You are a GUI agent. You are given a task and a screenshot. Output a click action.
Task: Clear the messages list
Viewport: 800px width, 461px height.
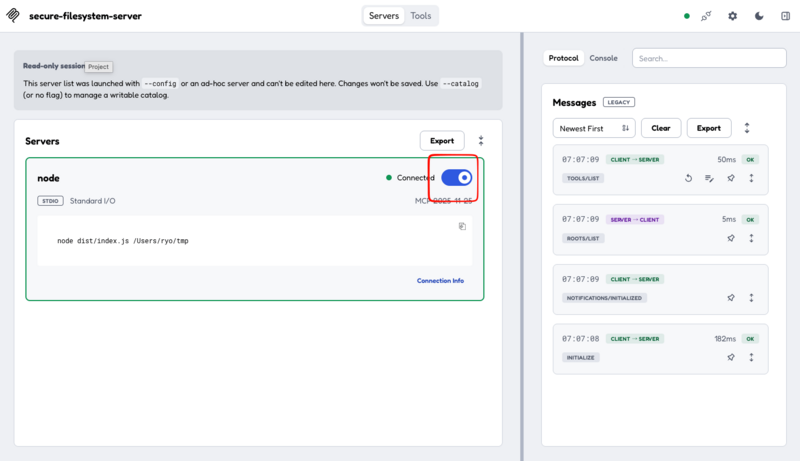(661, 128)
